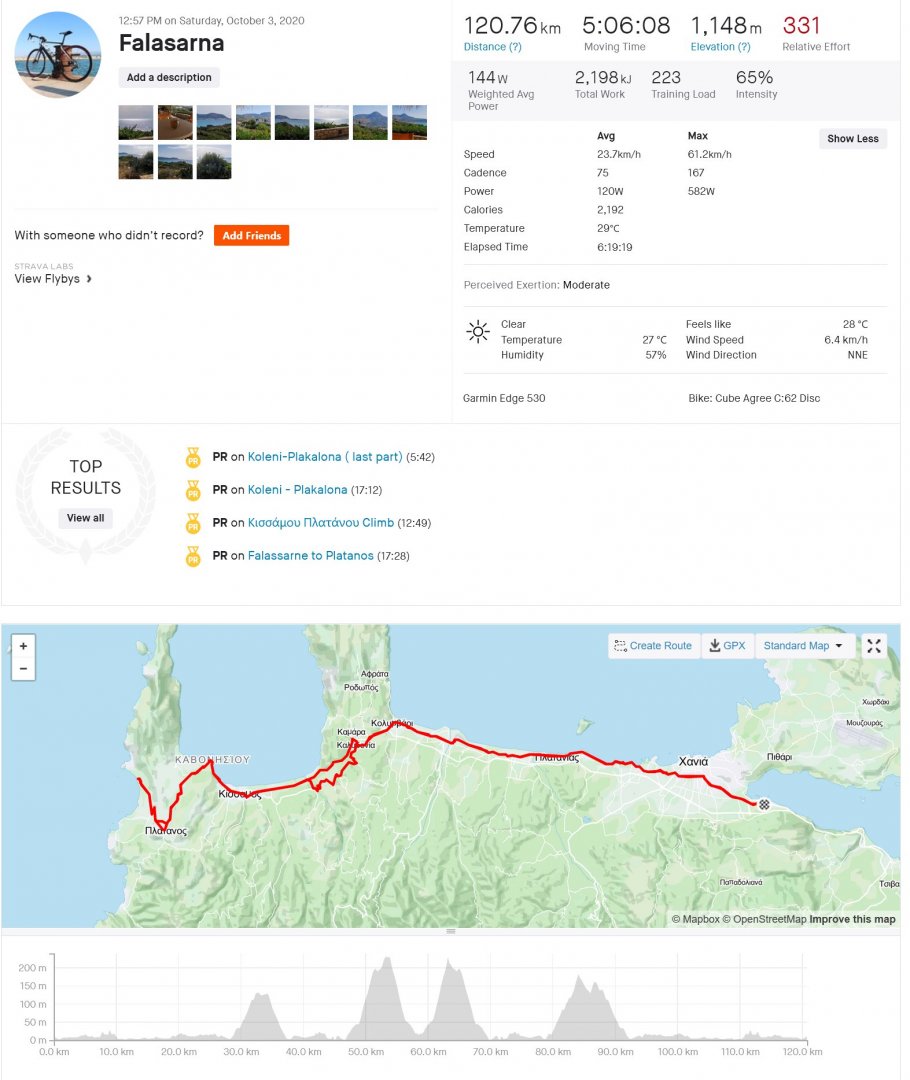The image size is (910, 1080).
Task: Click the bike profile avatar picture
Action: 58,55
